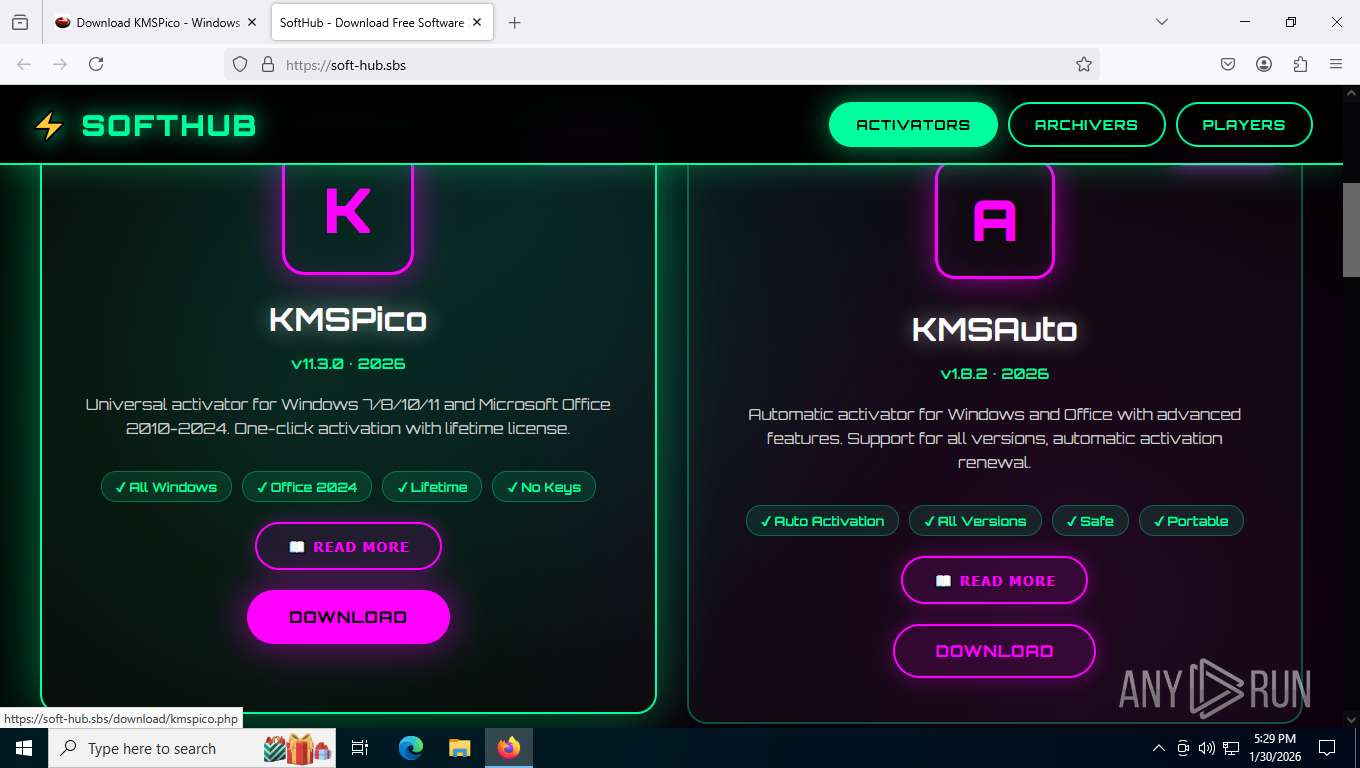Viewport: 1360px width, 768px height.
Task: Click the scrollbar down arrow
Action: [1351, 719]
